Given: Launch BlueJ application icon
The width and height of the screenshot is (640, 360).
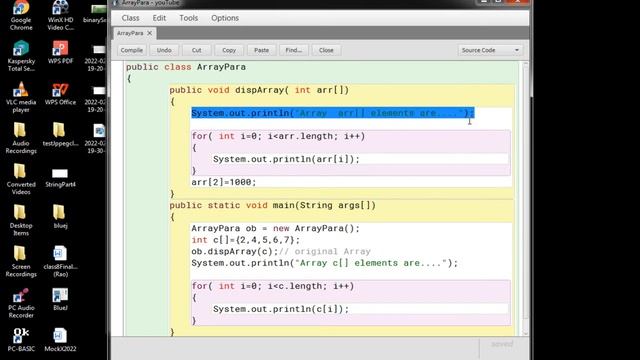Looking at the screenshot, I should point(60,299).
